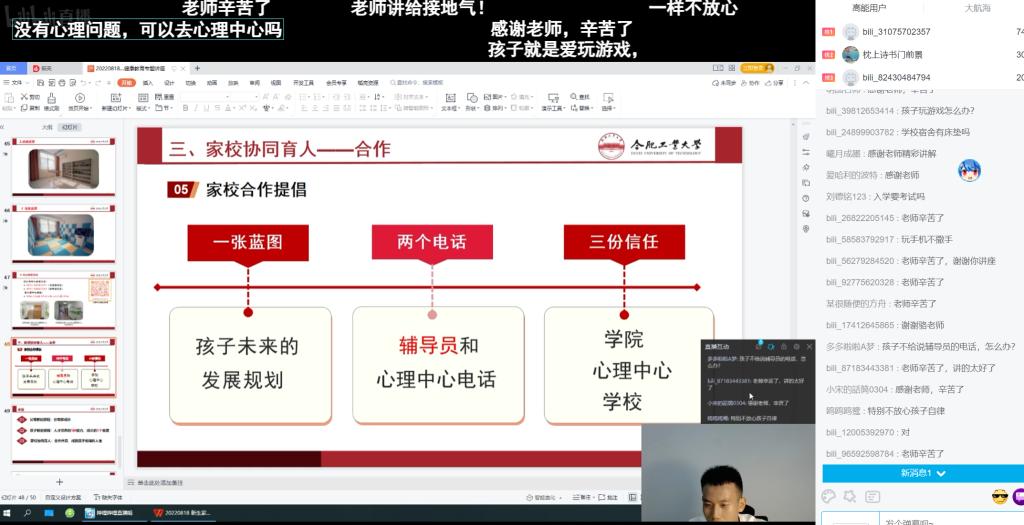Open the sunglasses emoji picker in chat

tap(1000, 496)
